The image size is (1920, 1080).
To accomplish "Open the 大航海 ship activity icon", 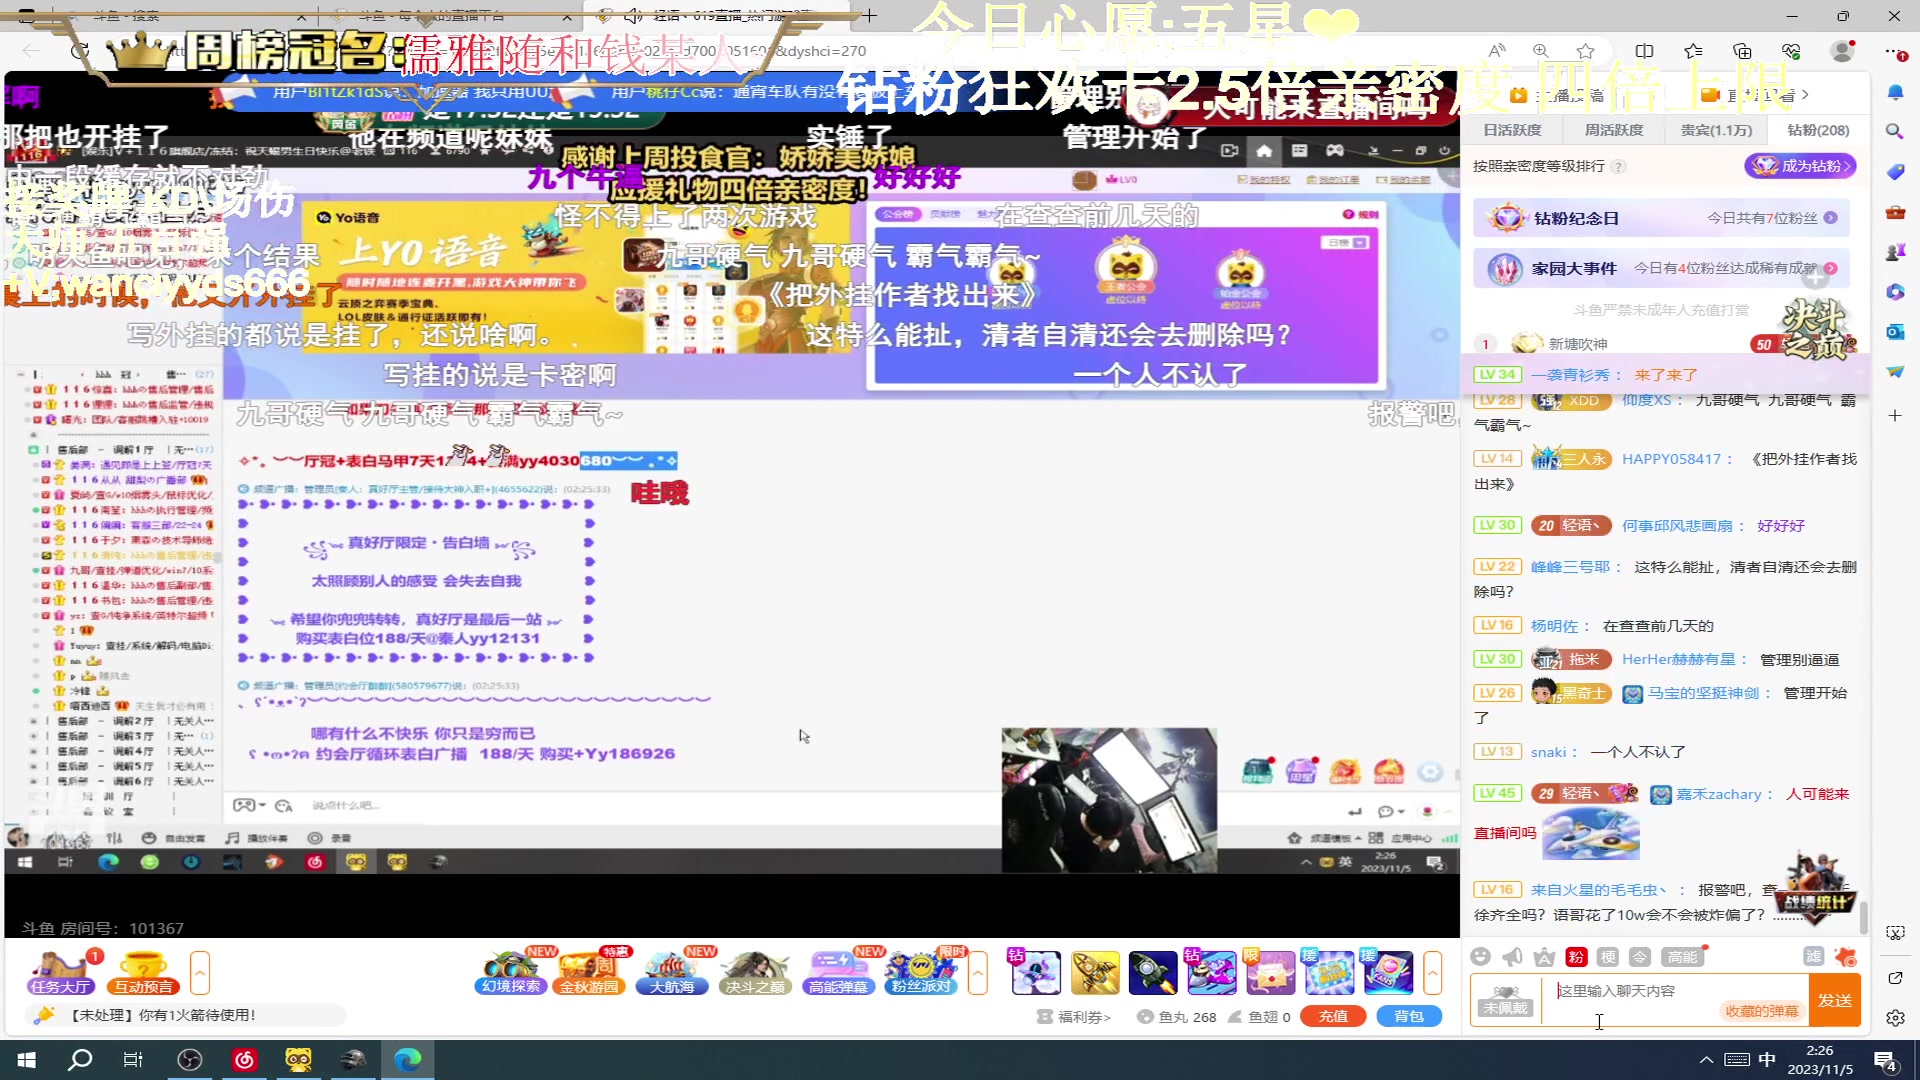I will (x=672, y=972).
